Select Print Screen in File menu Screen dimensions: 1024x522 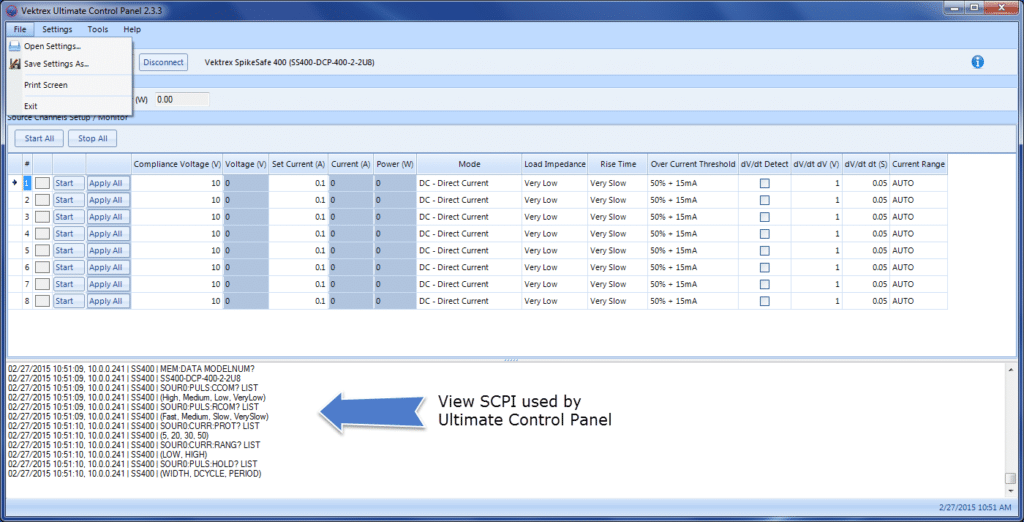pyautogui.click(x=69, y=85)
